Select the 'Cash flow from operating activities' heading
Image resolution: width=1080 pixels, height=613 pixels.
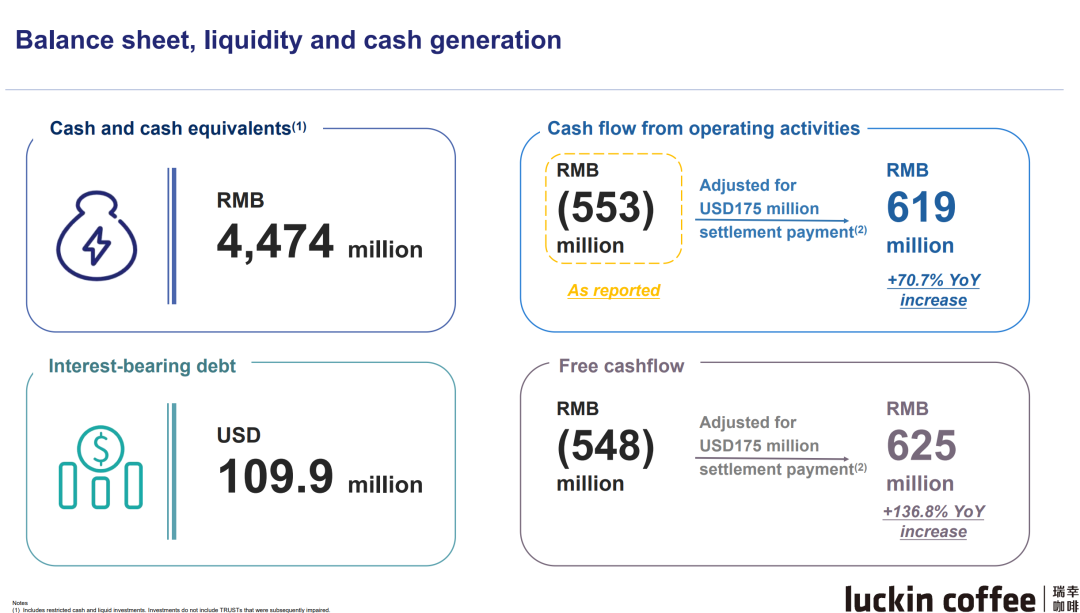[703, 128]
